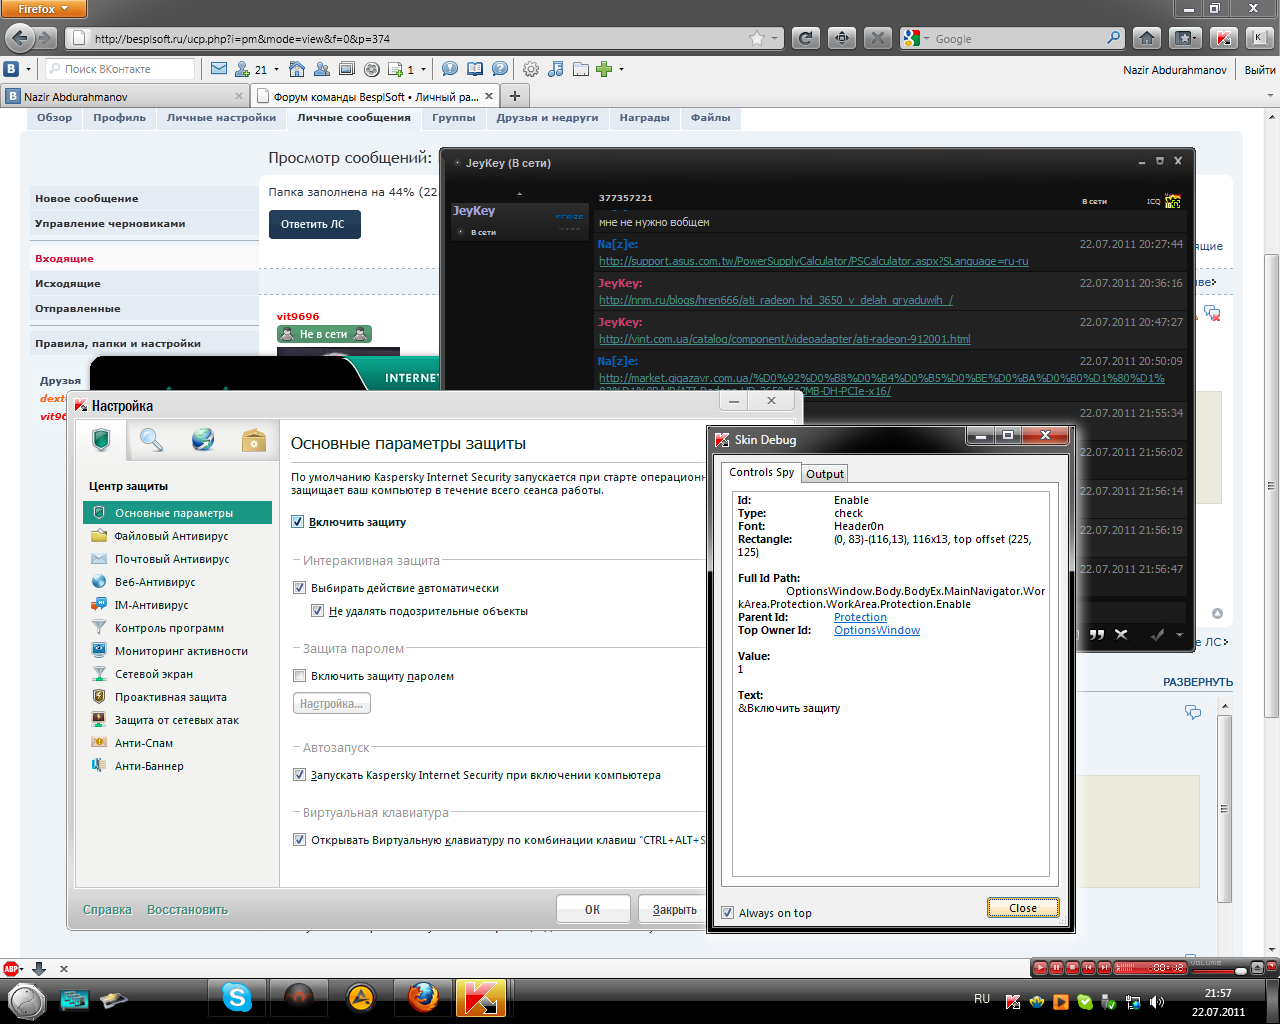Select Анти-Спам in settings list
The height and width of the screenshot is (1024, 1280).
[x=144, y=743]
